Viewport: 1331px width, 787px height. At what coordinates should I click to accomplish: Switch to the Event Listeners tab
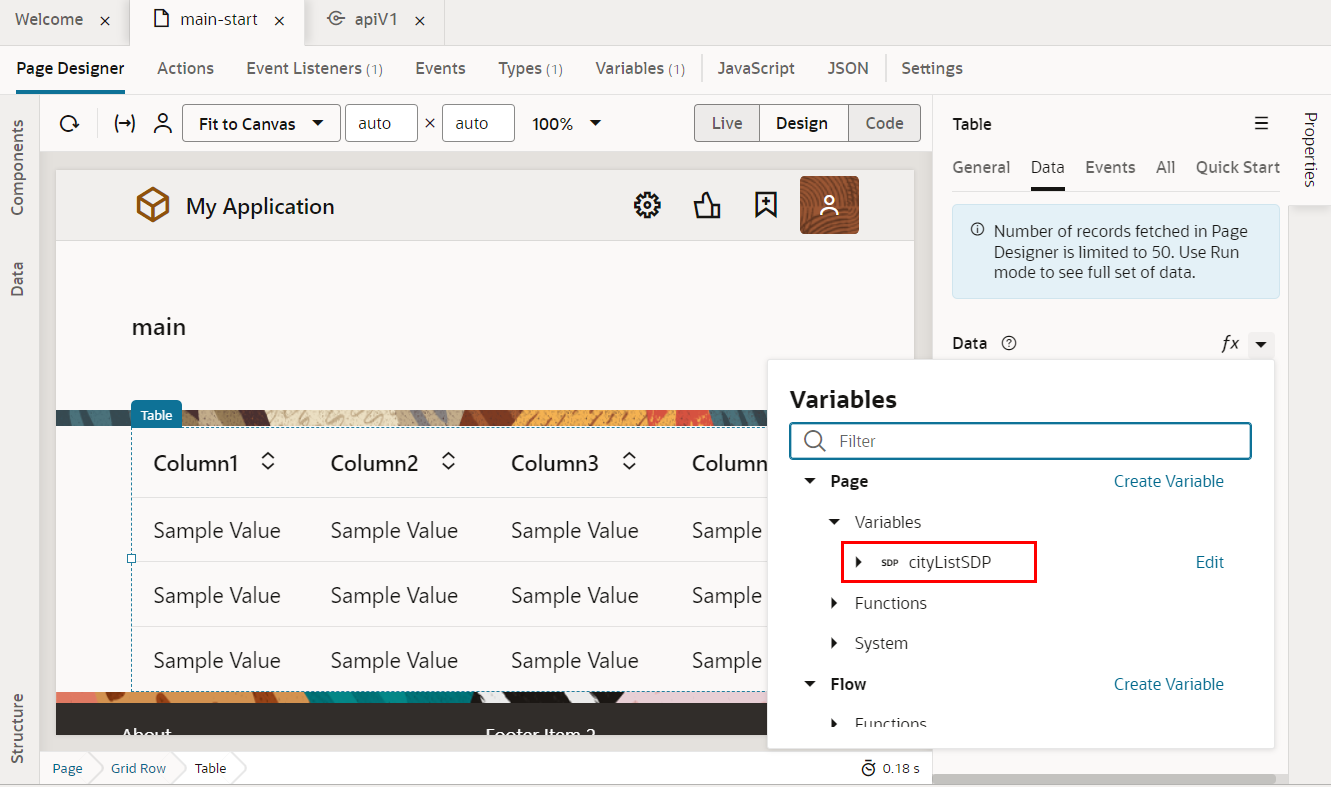[314, 68]
